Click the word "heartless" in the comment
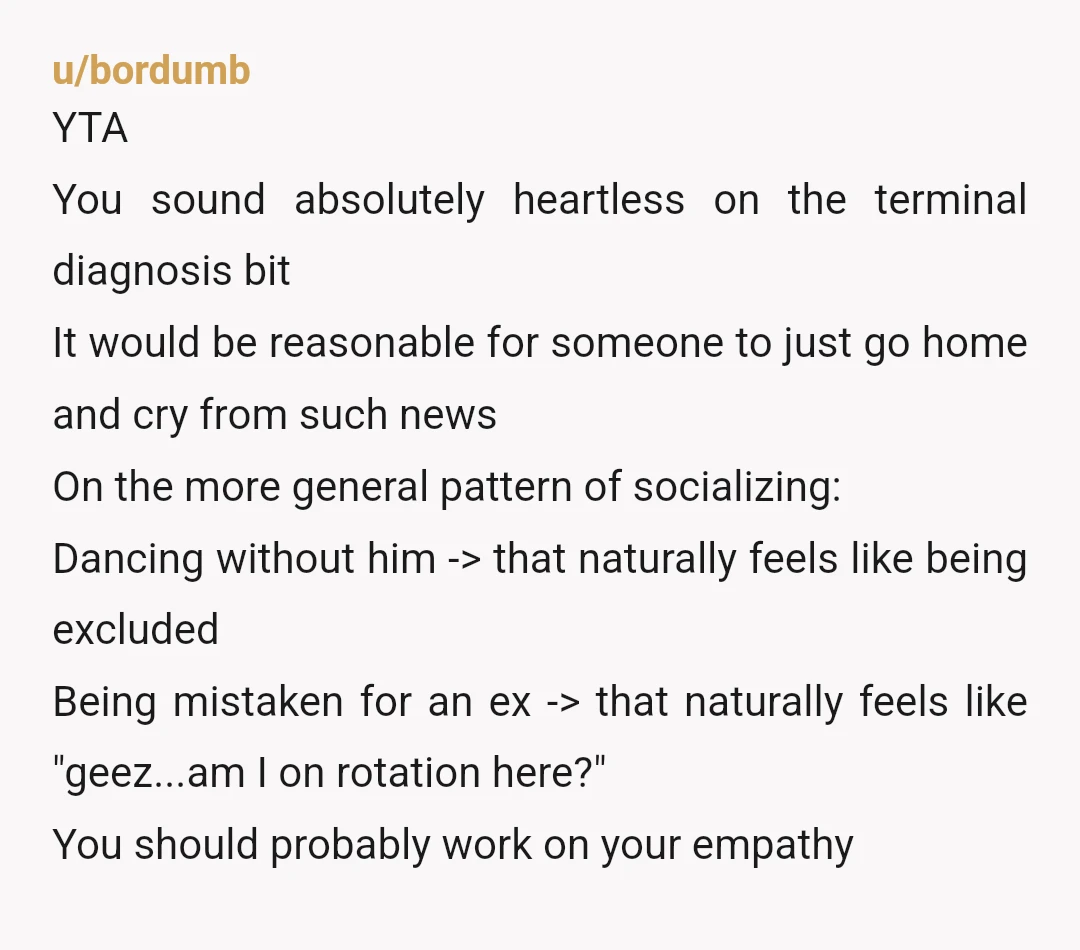 coord(599,200)
